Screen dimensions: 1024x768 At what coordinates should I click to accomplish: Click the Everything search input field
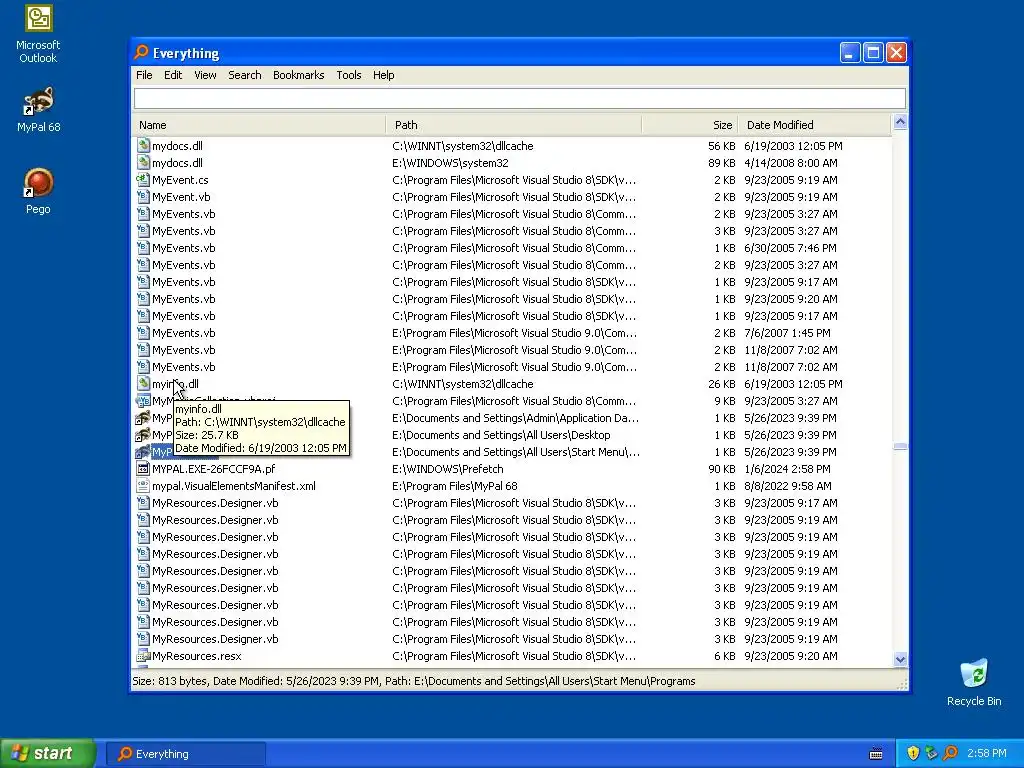tap(520, 99)
